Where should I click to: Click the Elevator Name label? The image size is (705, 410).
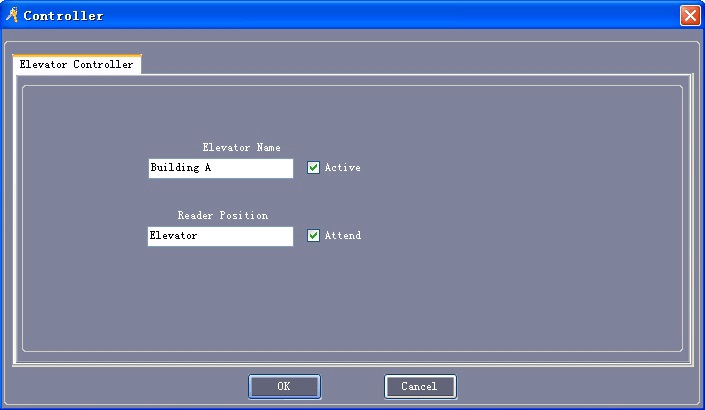tap(241, 148)
